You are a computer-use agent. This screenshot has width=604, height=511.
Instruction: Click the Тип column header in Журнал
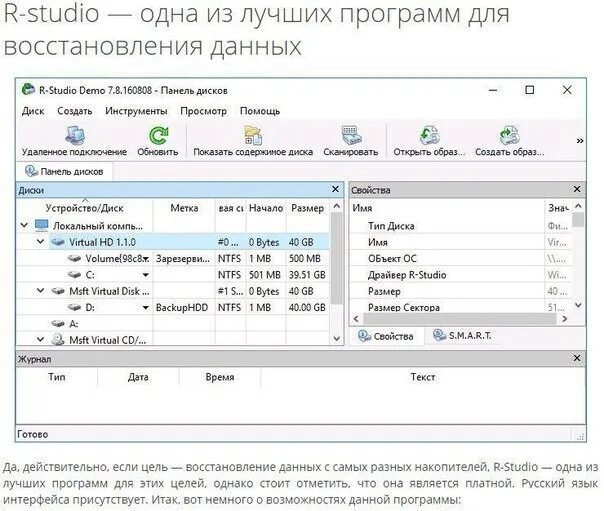(57, 377)
